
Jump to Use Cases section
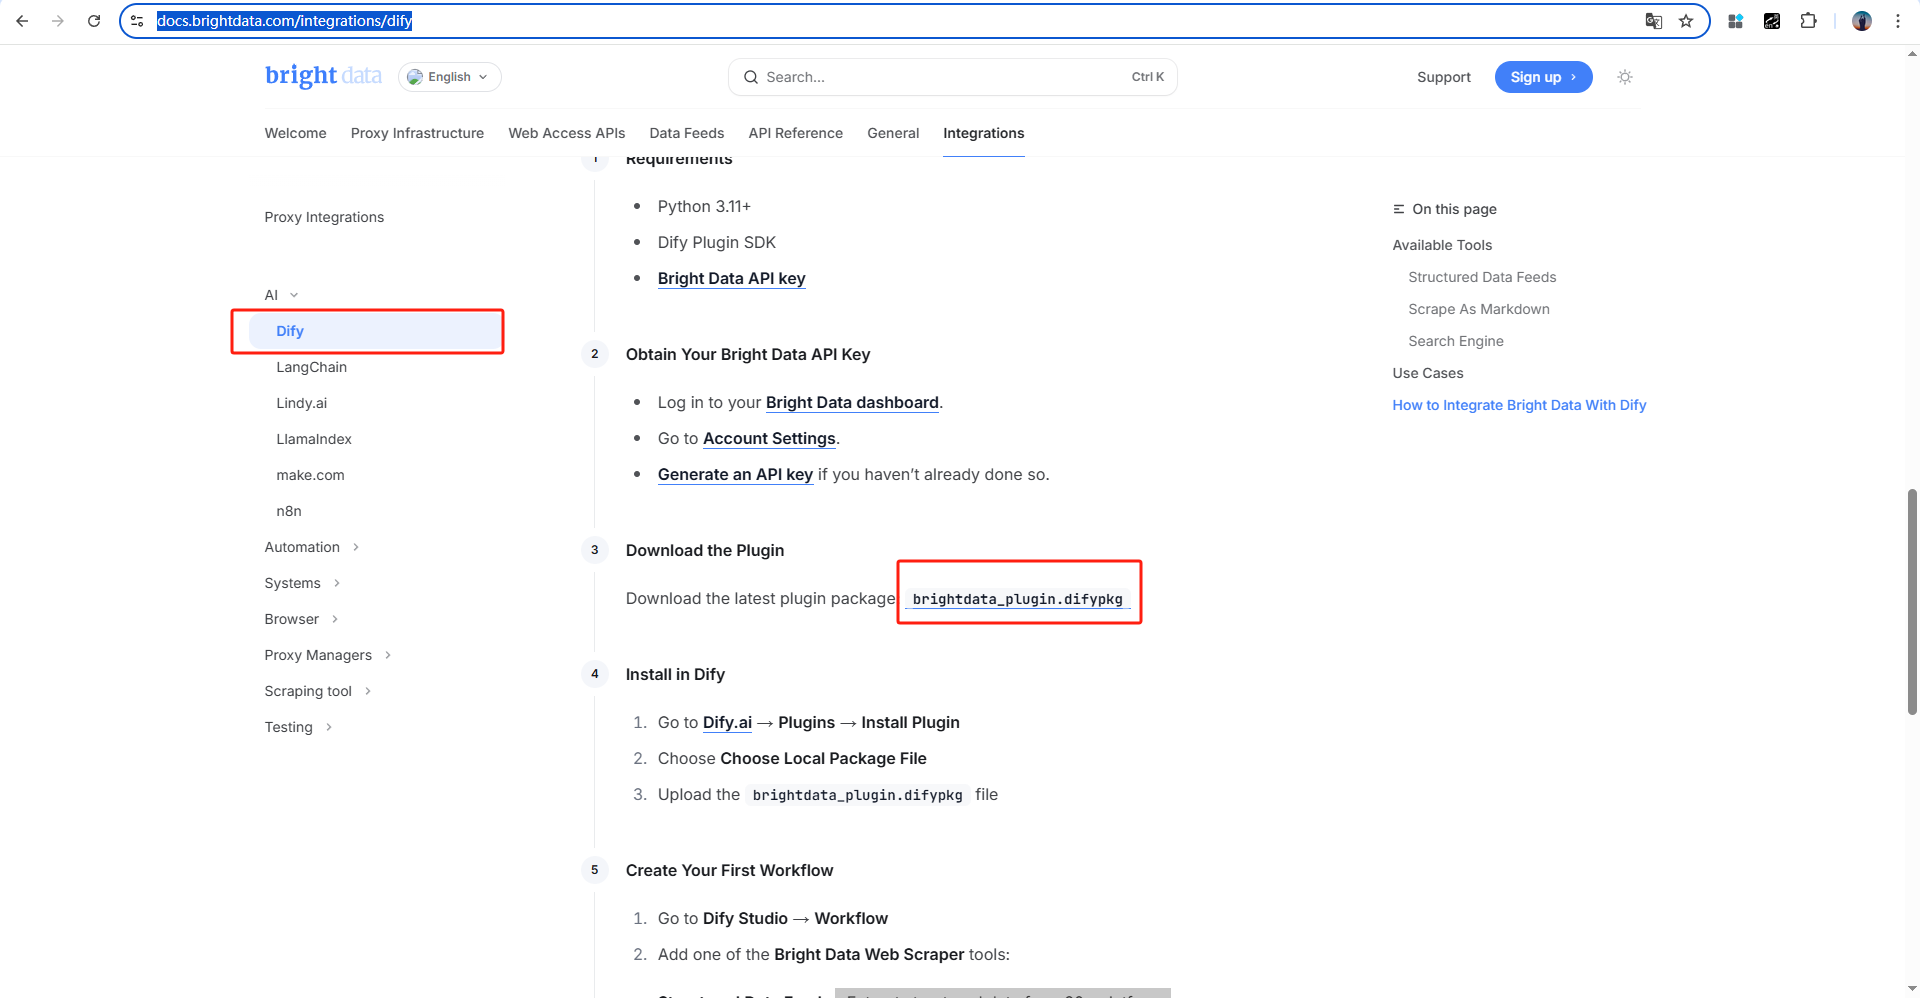[1427, 373]
